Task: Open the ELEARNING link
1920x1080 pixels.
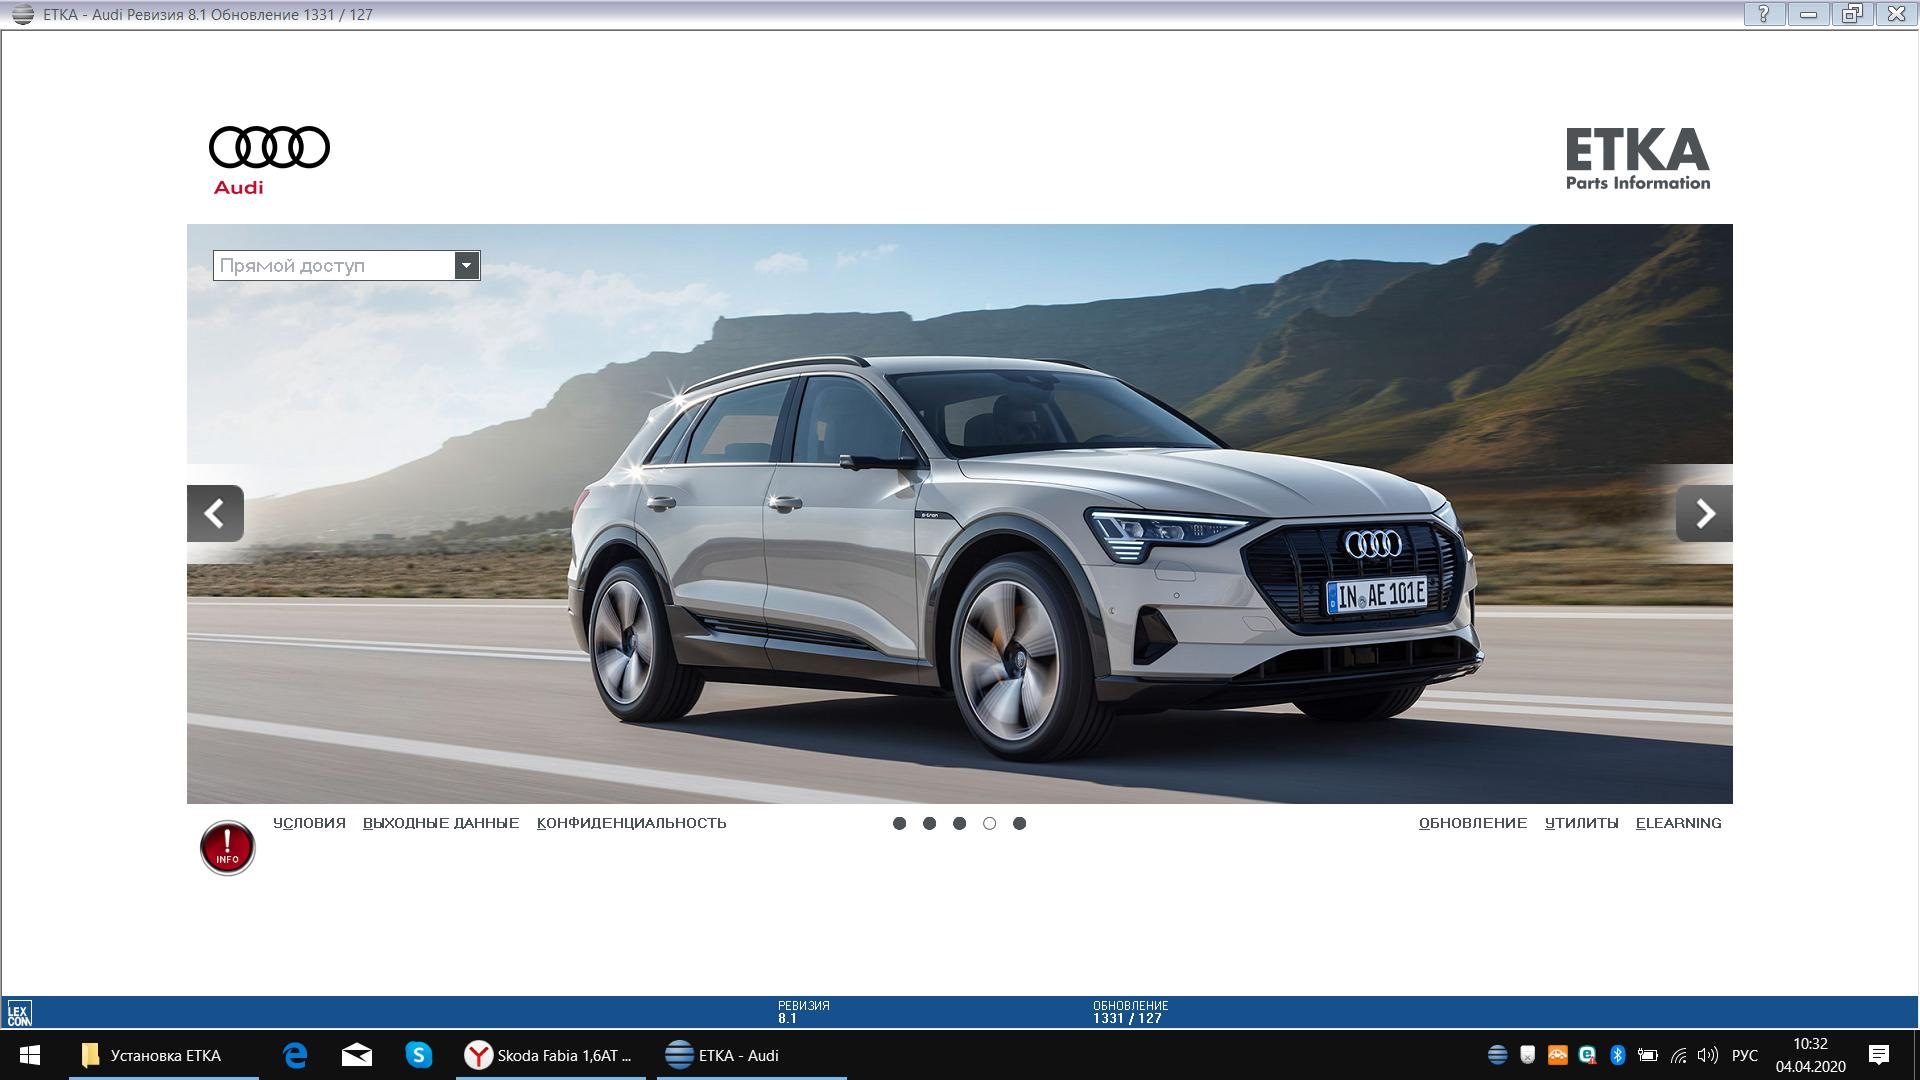Action: (x=1678, y=823)
